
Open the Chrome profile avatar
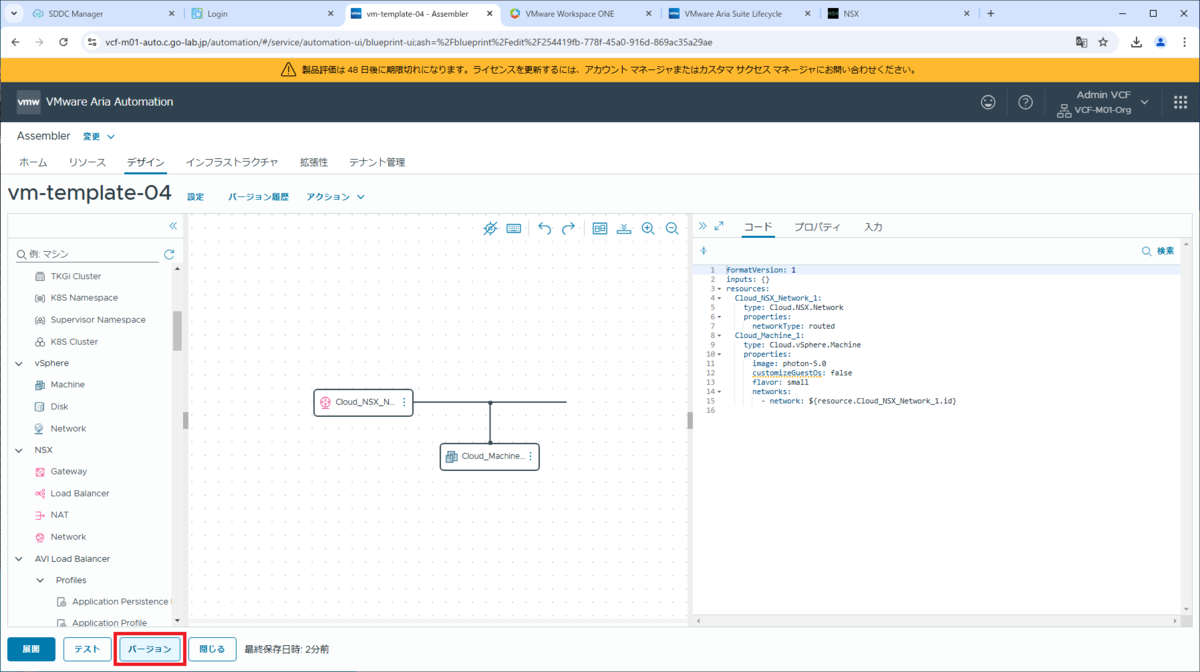tap(1160, 43)
